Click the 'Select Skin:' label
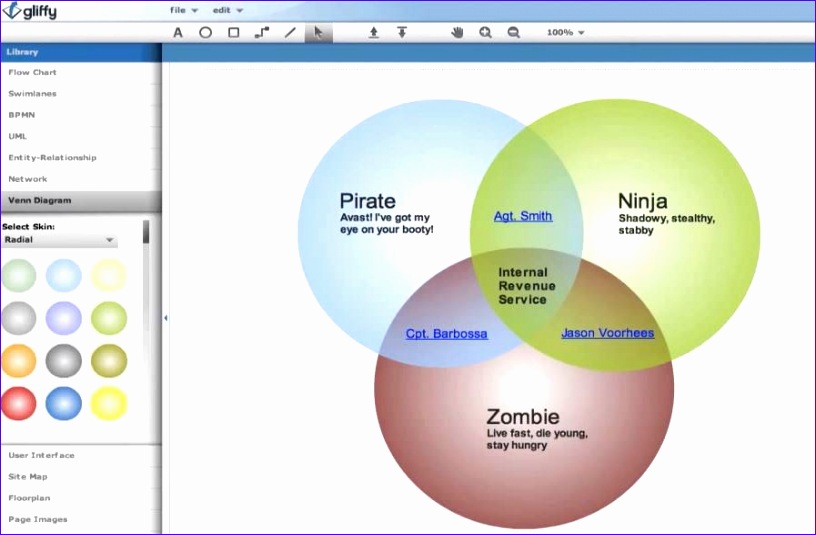Viewport: 816px width, 535px height. tap(29, 227)
